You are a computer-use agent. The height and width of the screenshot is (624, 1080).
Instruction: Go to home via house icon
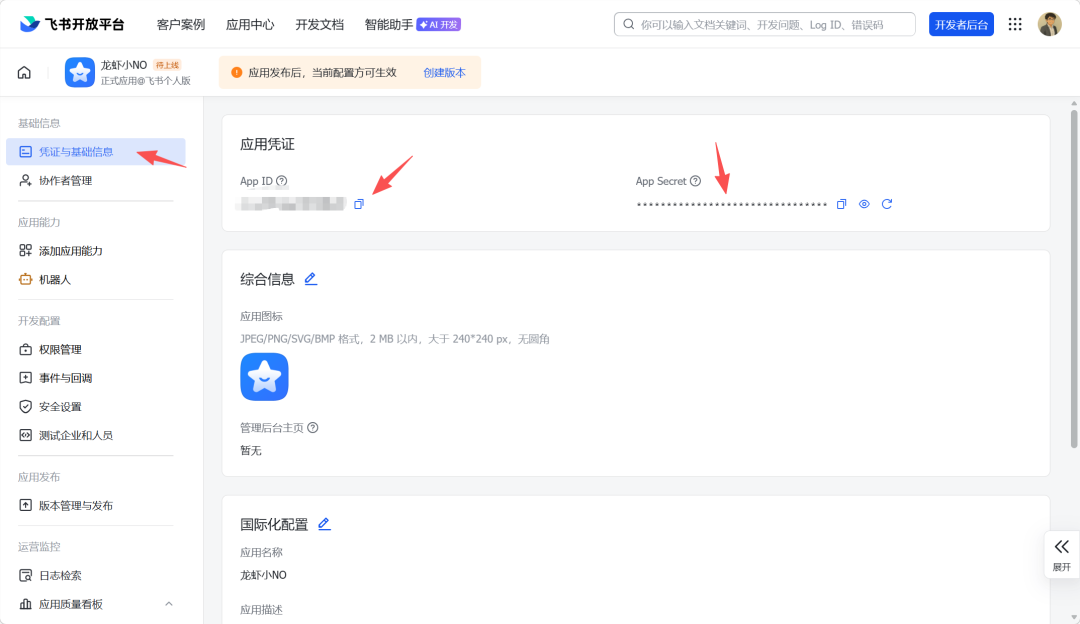pyautogui.click(x=24, y=73)
